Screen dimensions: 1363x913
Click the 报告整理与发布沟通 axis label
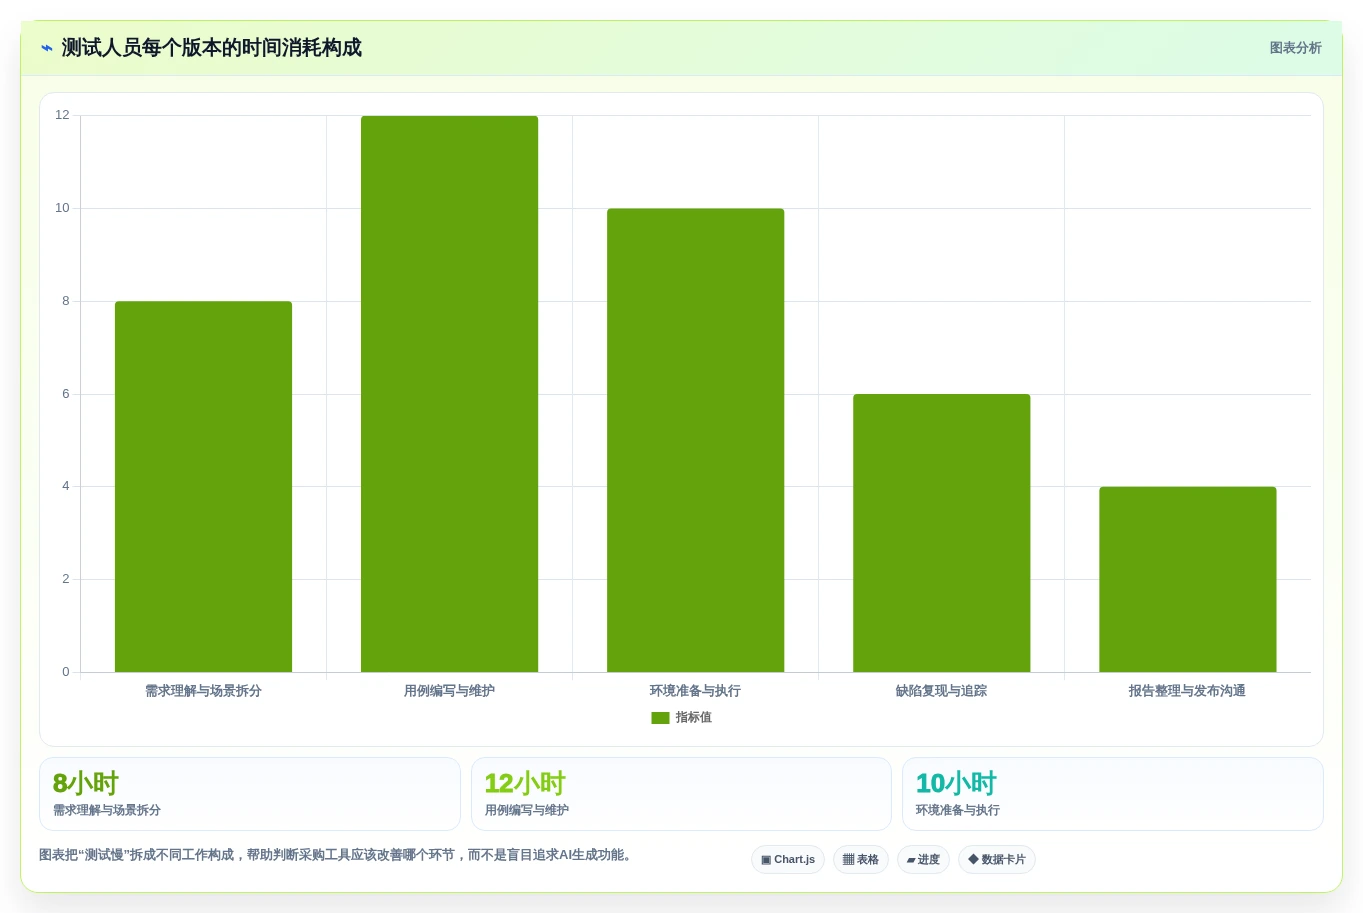point(1187,691)
